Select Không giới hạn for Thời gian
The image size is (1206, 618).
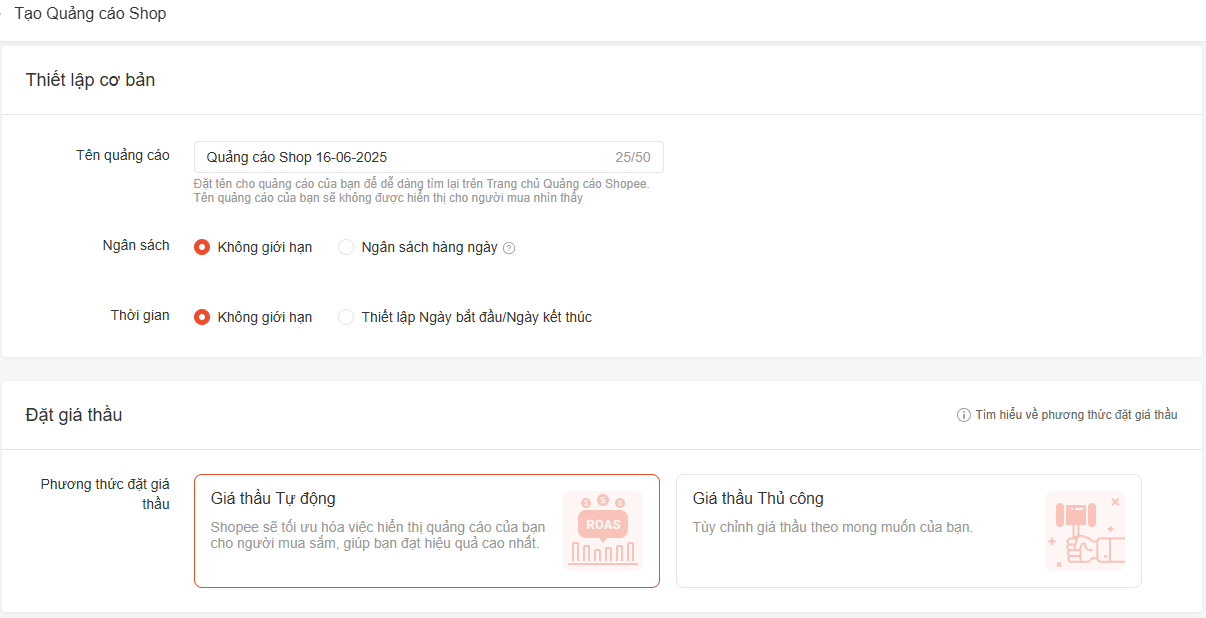point(202,317)
